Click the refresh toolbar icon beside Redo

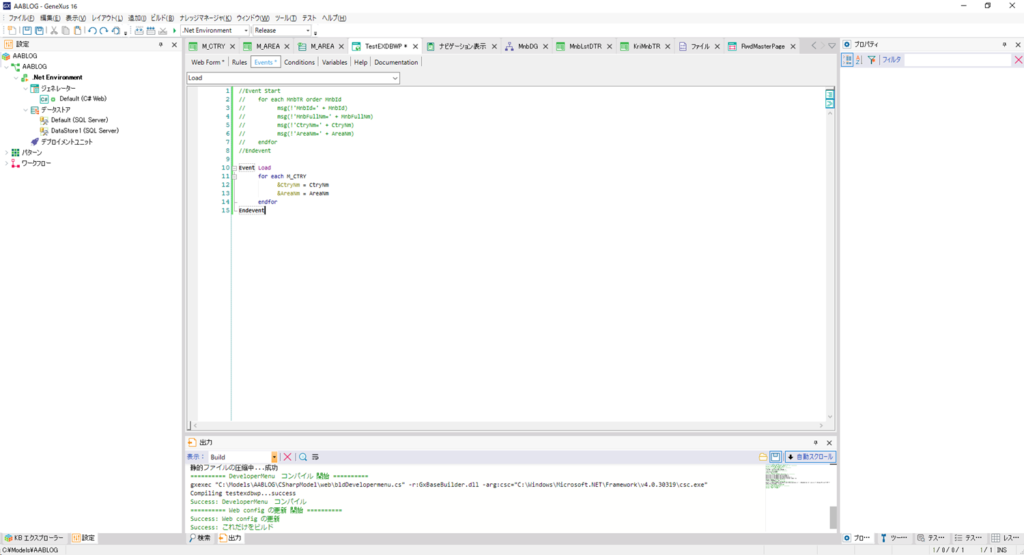(x=116, y=31)
